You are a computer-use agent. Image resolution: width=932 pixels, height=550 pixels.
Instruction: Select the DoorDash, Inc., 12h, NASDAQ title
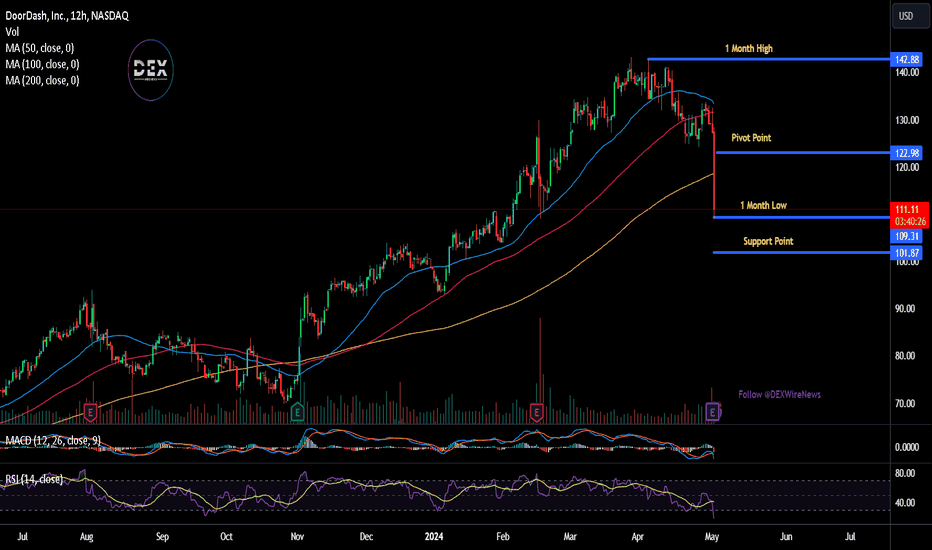coord(67,16)
